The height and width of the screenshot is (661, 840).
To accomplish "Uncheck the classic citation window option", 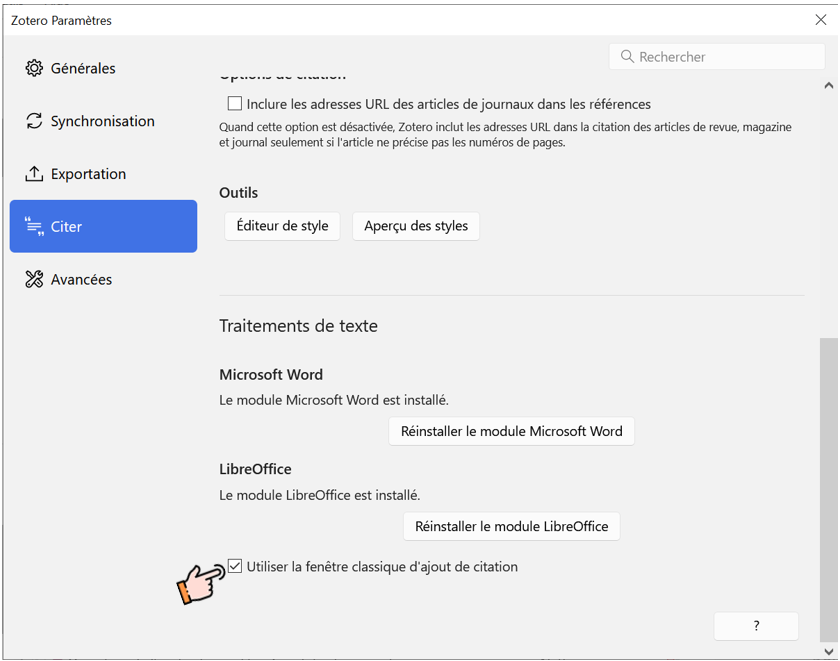I will tap(235, 566).
